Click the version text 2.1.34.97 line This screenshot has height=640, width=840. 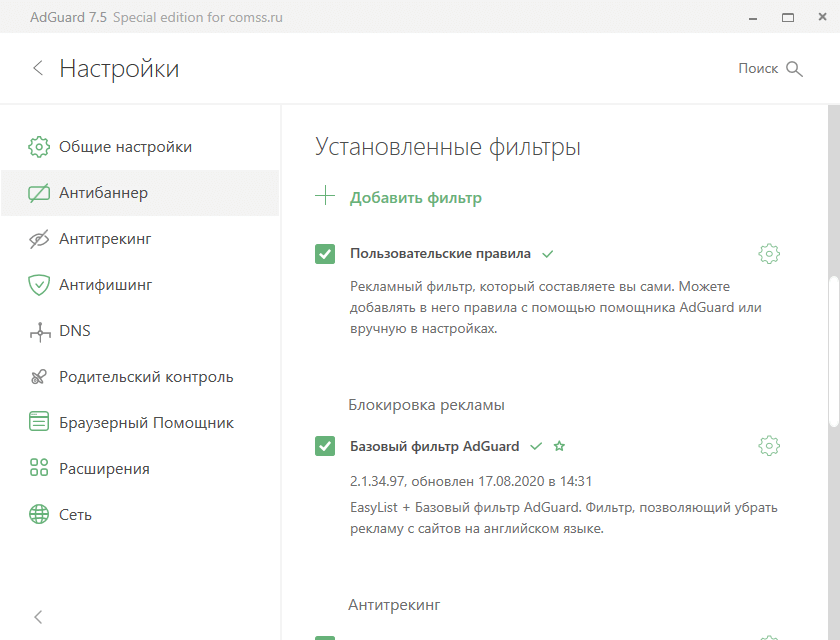471,481
